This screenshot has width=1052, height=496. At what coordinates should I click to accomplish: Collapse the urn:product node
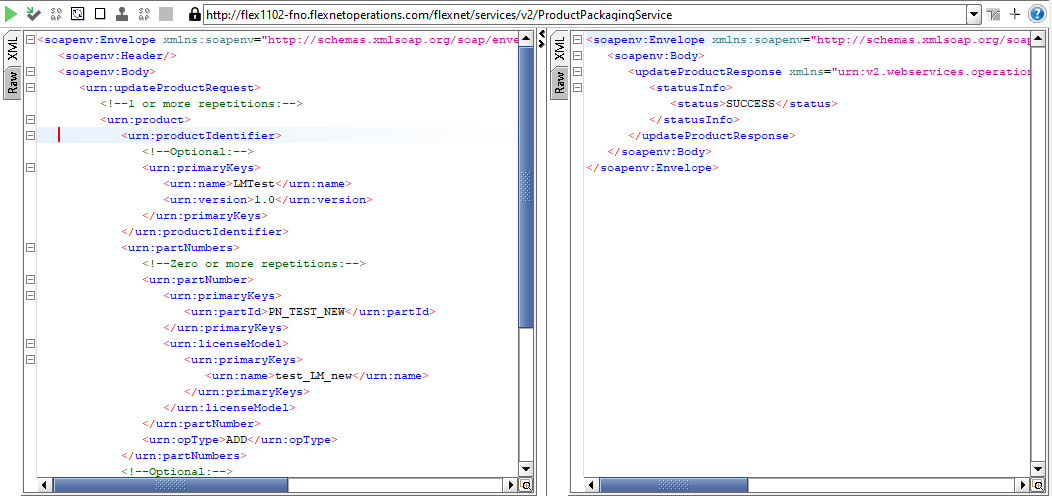pyautogui.click(x=30, y=119)
